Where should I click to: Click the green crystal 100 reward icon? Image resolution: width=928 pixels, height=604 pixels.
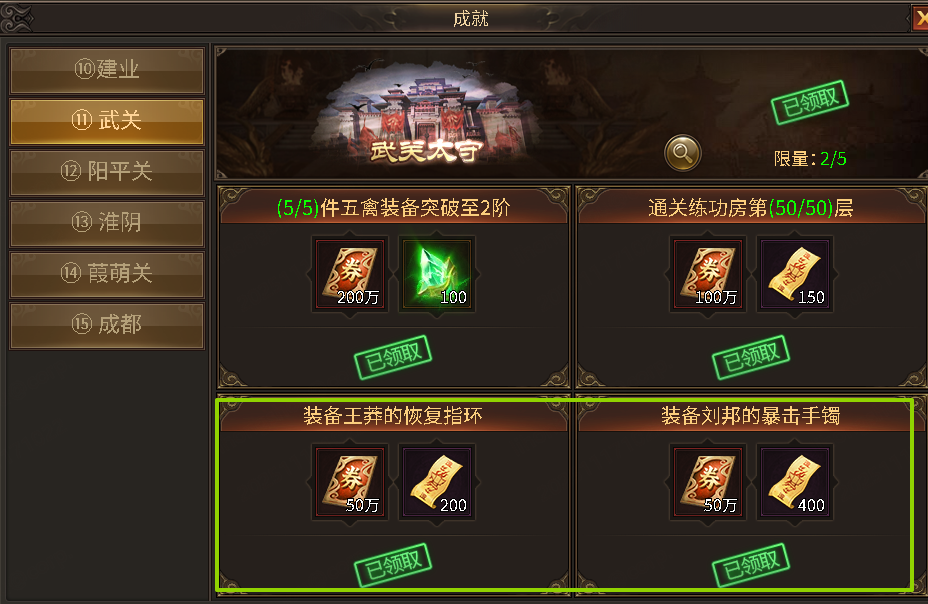pyautogui.click(x=437, y=274)
